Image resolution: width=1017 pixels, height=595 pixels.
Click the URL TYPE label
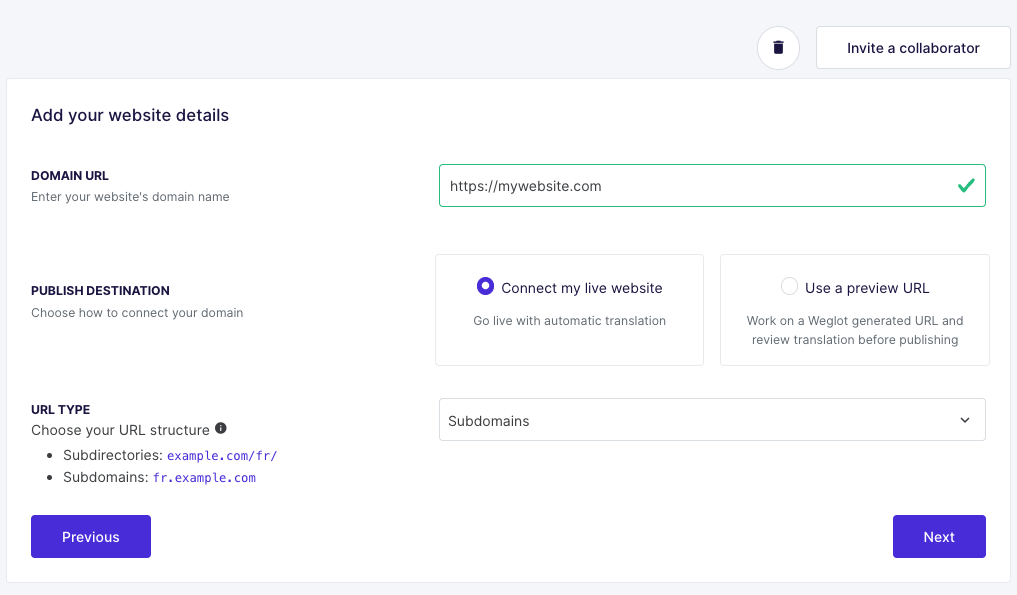tap(60, 409)
